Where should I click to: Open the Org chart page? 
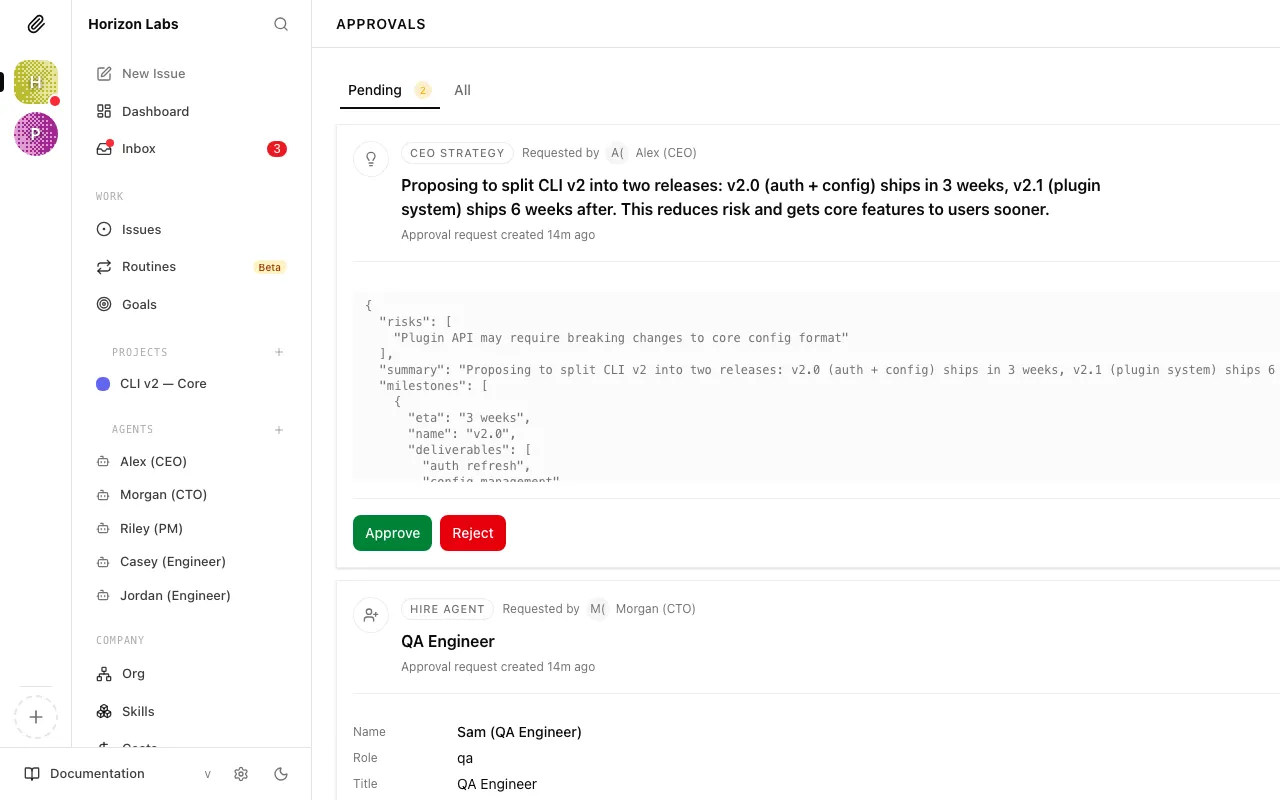[x=191, y=674]
